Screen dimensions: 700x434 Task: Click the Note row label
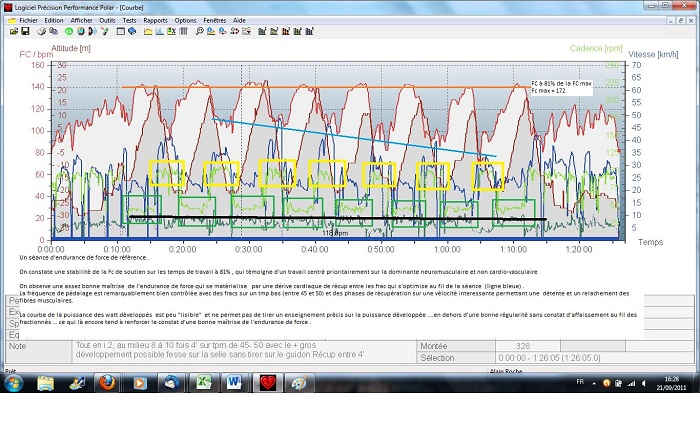[18, 346]
